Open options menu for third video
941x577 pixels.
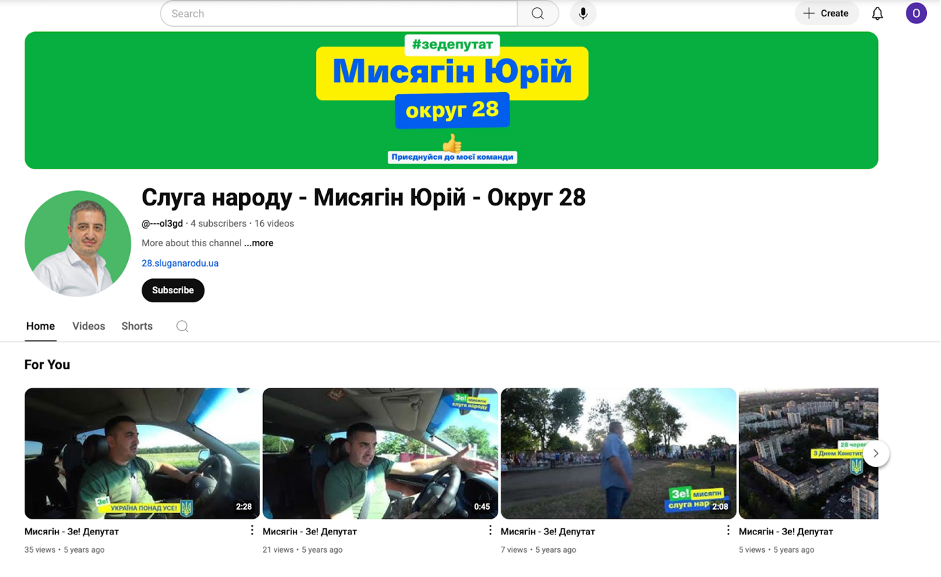point(728,531)
